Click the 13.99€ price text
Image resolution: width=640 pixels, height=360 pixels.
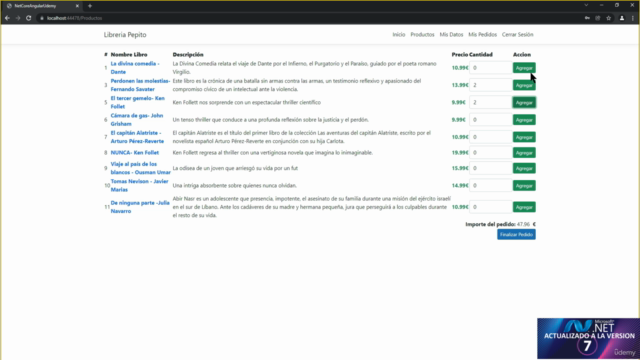460,85
